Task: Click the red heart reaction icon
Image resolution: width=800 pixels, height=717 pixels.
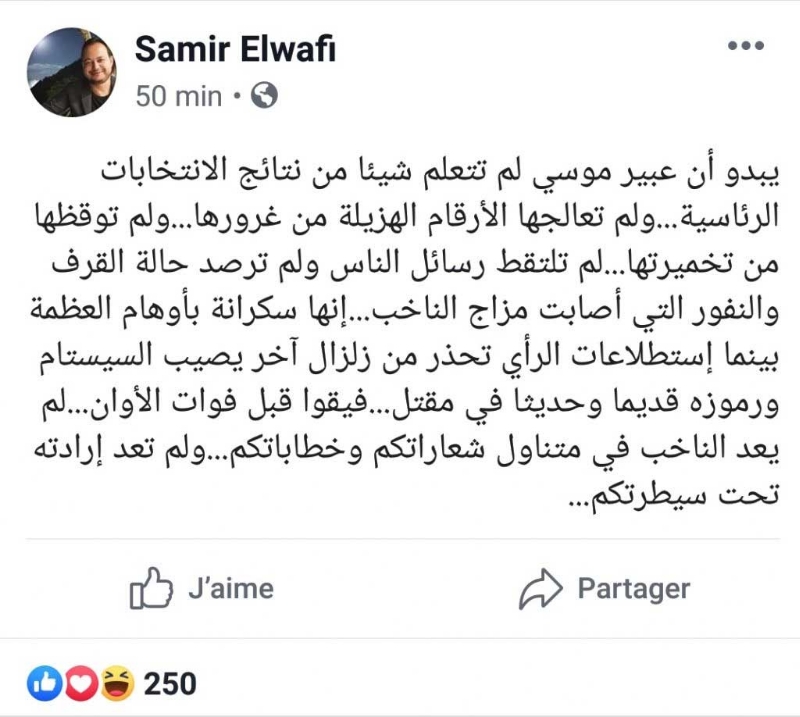Action: pyautogui.click(x=78, y=683)
